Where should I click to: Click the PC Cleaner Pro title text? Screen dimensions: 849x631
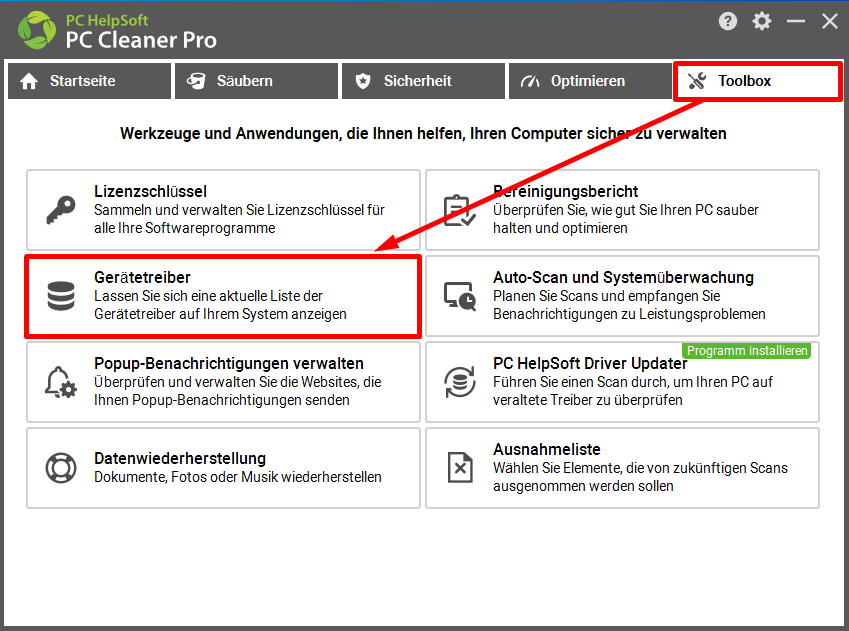tap(141, 40)
